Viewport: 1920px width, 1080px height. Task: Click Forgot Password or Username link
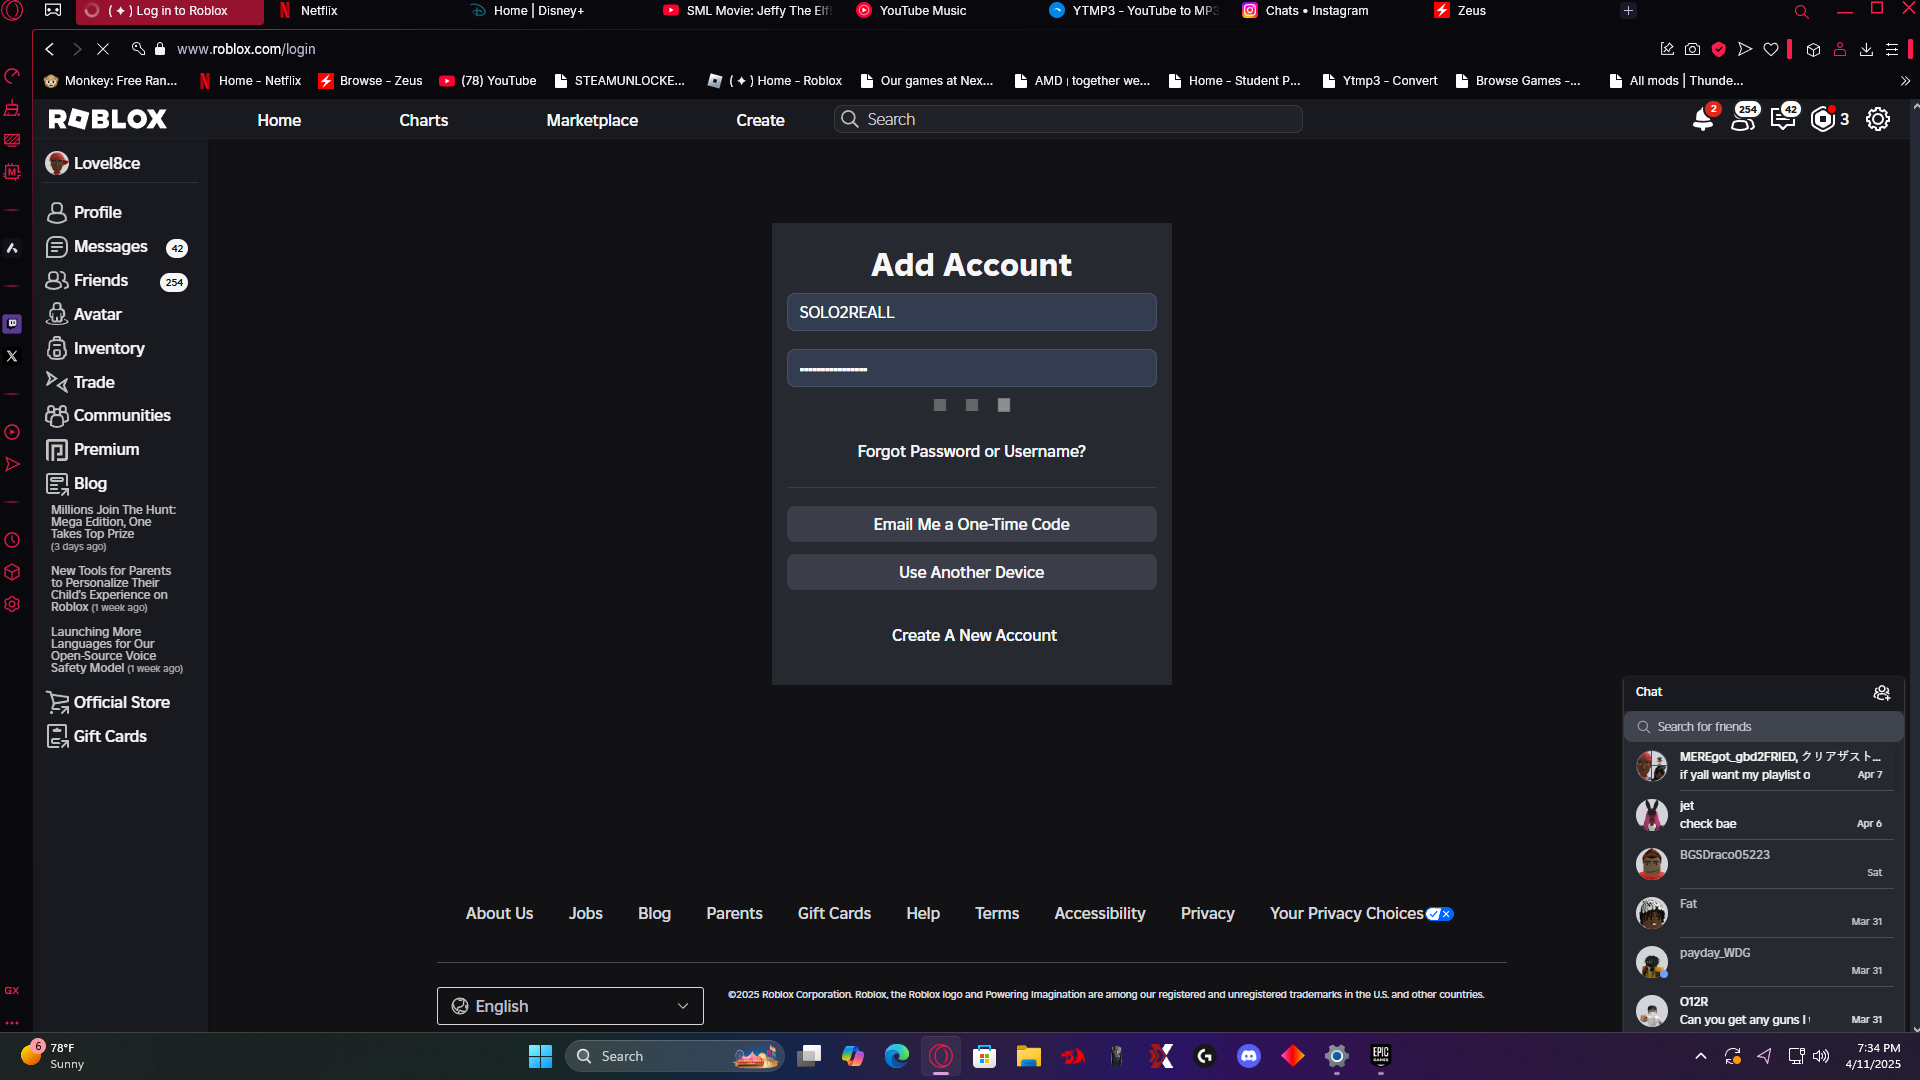click(972, 451)
